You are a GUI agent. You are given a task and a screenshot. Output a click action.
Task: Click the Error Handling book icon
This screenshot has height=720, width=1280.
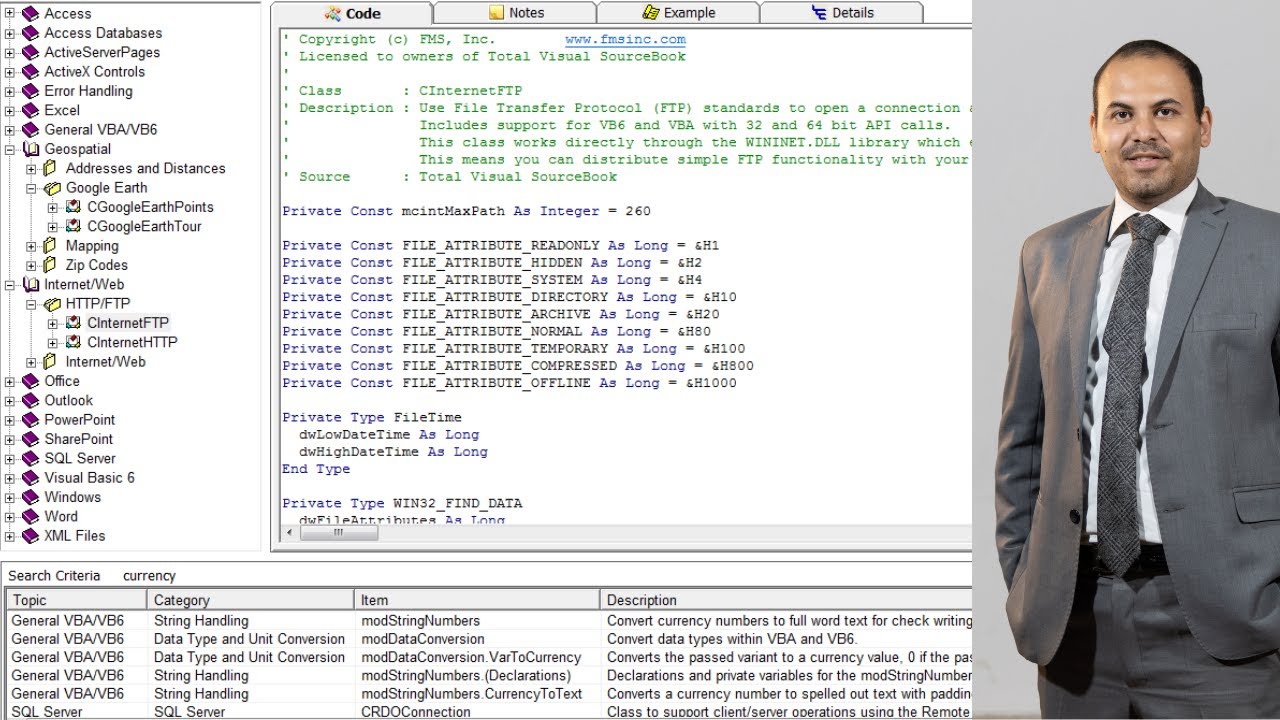click(30, 91)
